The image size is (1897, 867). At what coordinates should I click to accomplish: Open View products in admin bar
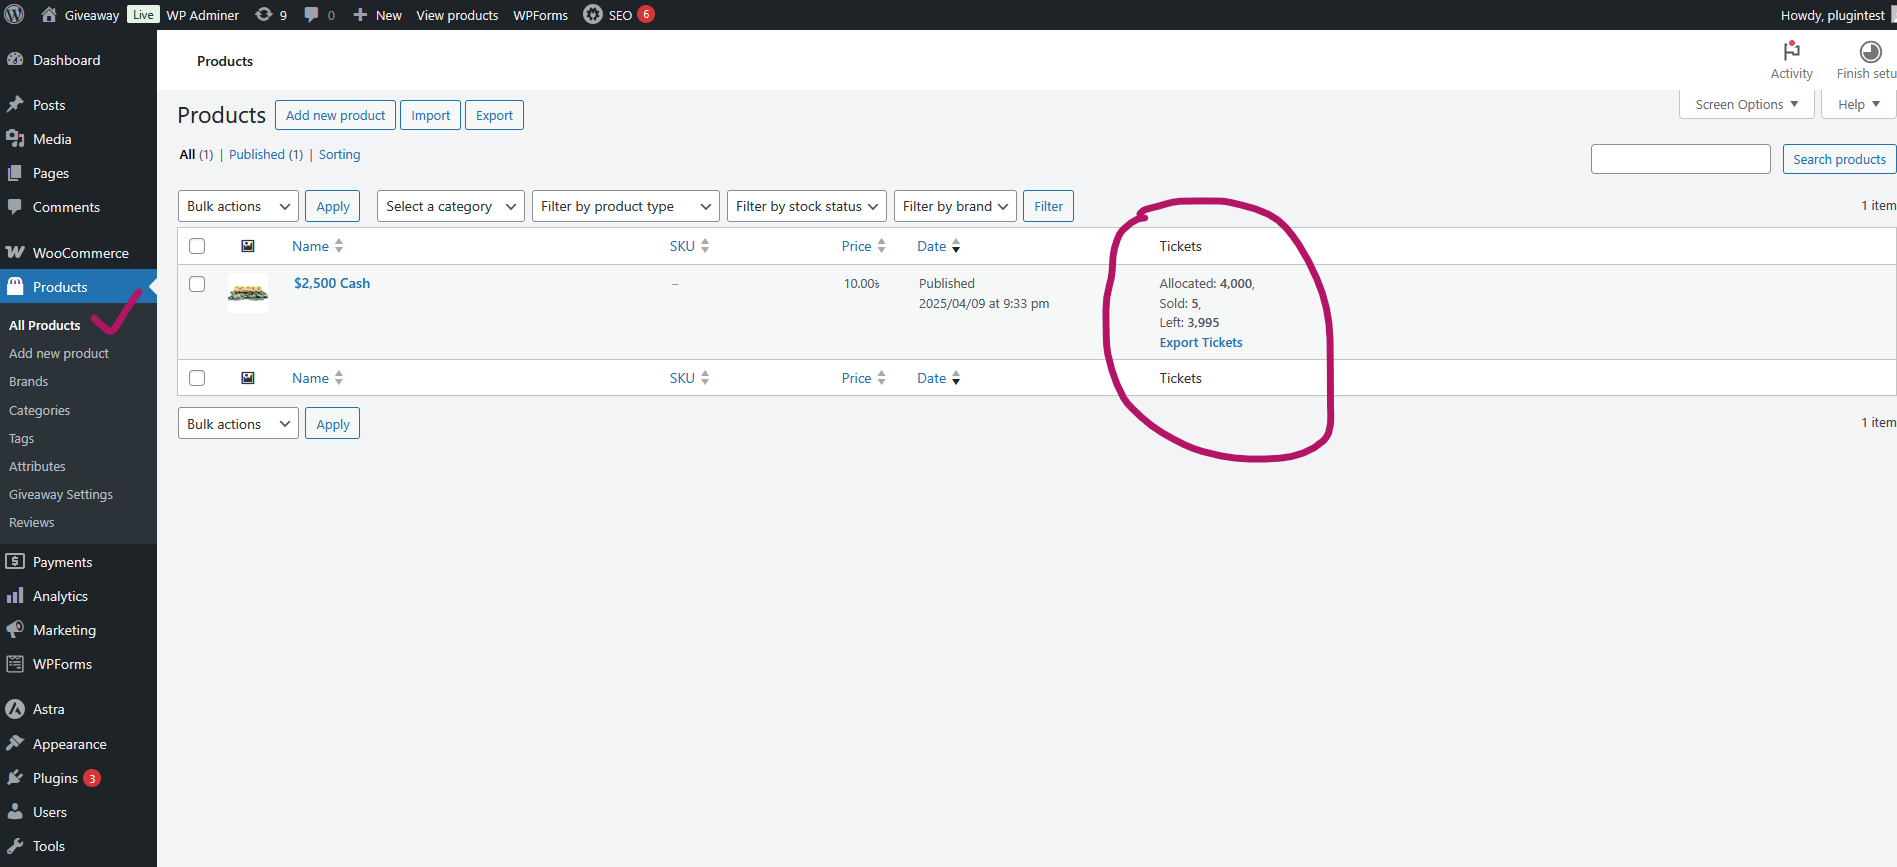[x=457, y=15]
